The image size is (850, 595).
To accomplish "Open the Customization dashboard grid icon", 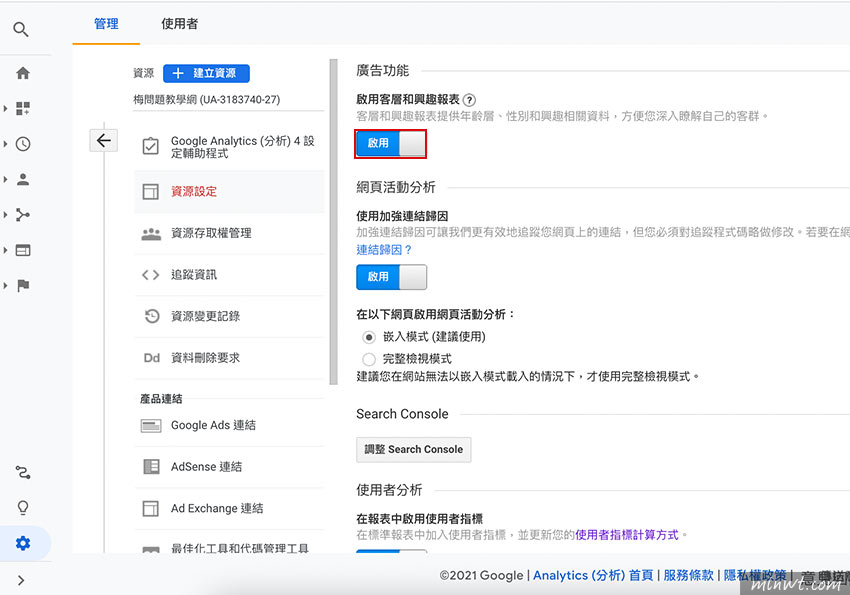I will pos(23,108).
